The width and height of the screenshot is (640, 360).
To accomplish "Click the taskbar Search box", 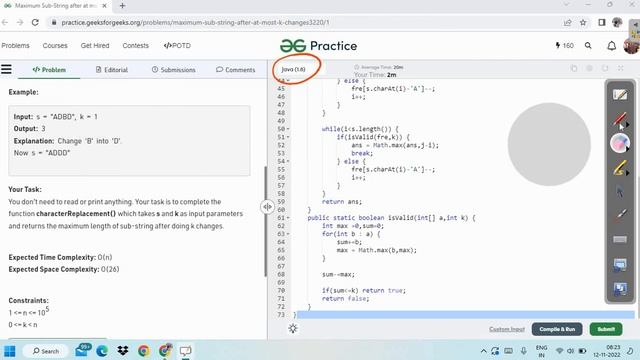I will pos(46,351).
